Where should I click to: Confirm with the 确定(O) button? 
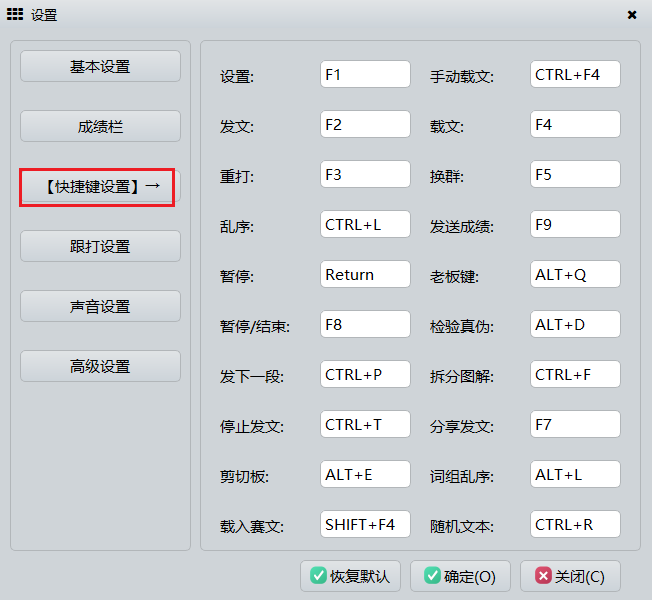point(460,576)
